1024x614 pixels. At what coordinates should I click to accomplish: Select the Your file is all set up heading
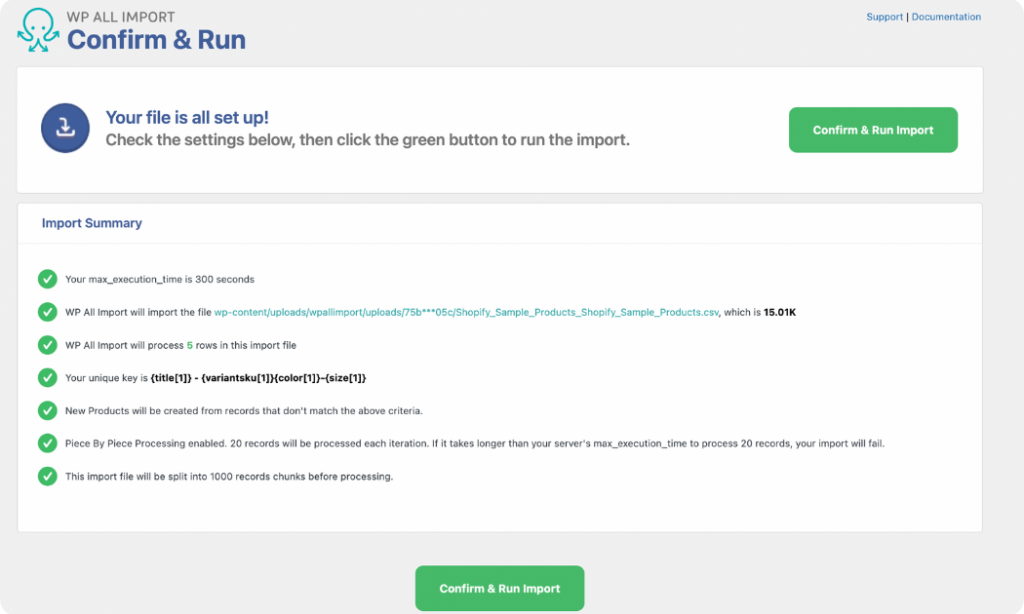tap(187, 117)
